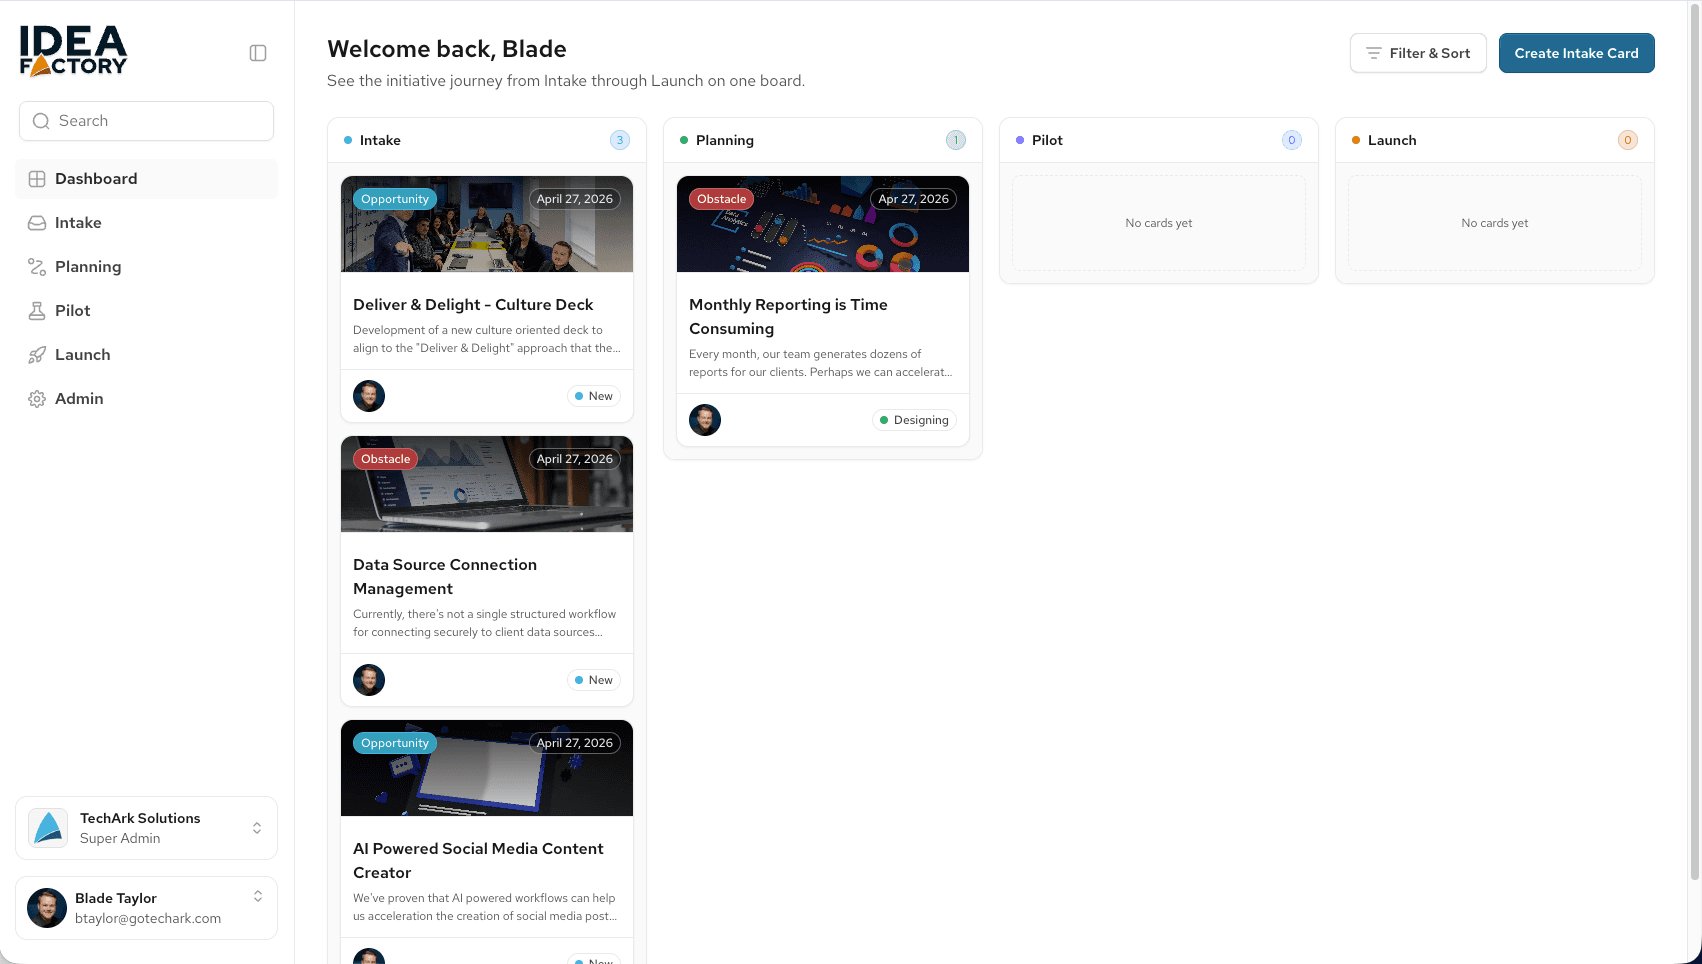Screen dimensions: 1702x964
Task: Open the Filter & Sort options
Action: (1418, 53)
